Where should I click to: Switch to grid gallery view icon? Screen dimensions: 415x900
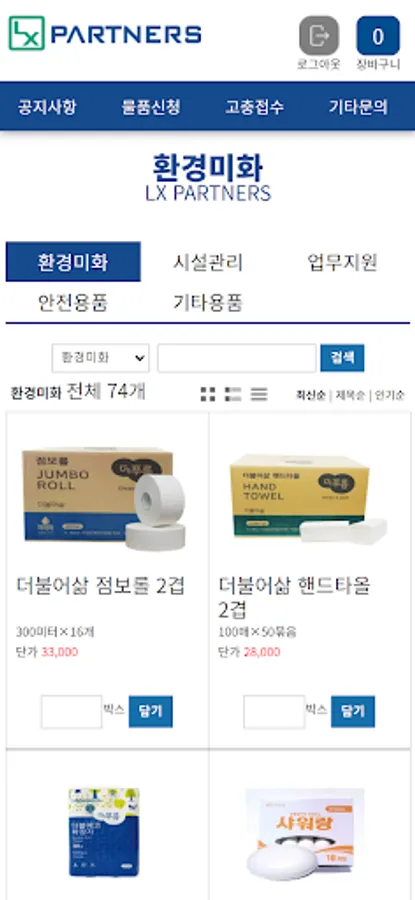(x=208, y=394)
